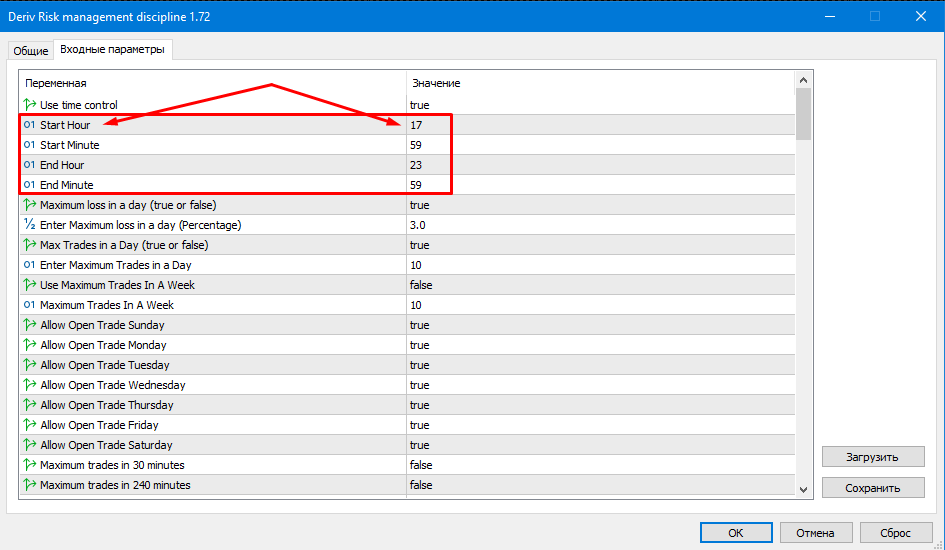The image size is (945, 550).
Task: Click the 'Allow Open Trade Monday' row label
Action: coord(103,345)
